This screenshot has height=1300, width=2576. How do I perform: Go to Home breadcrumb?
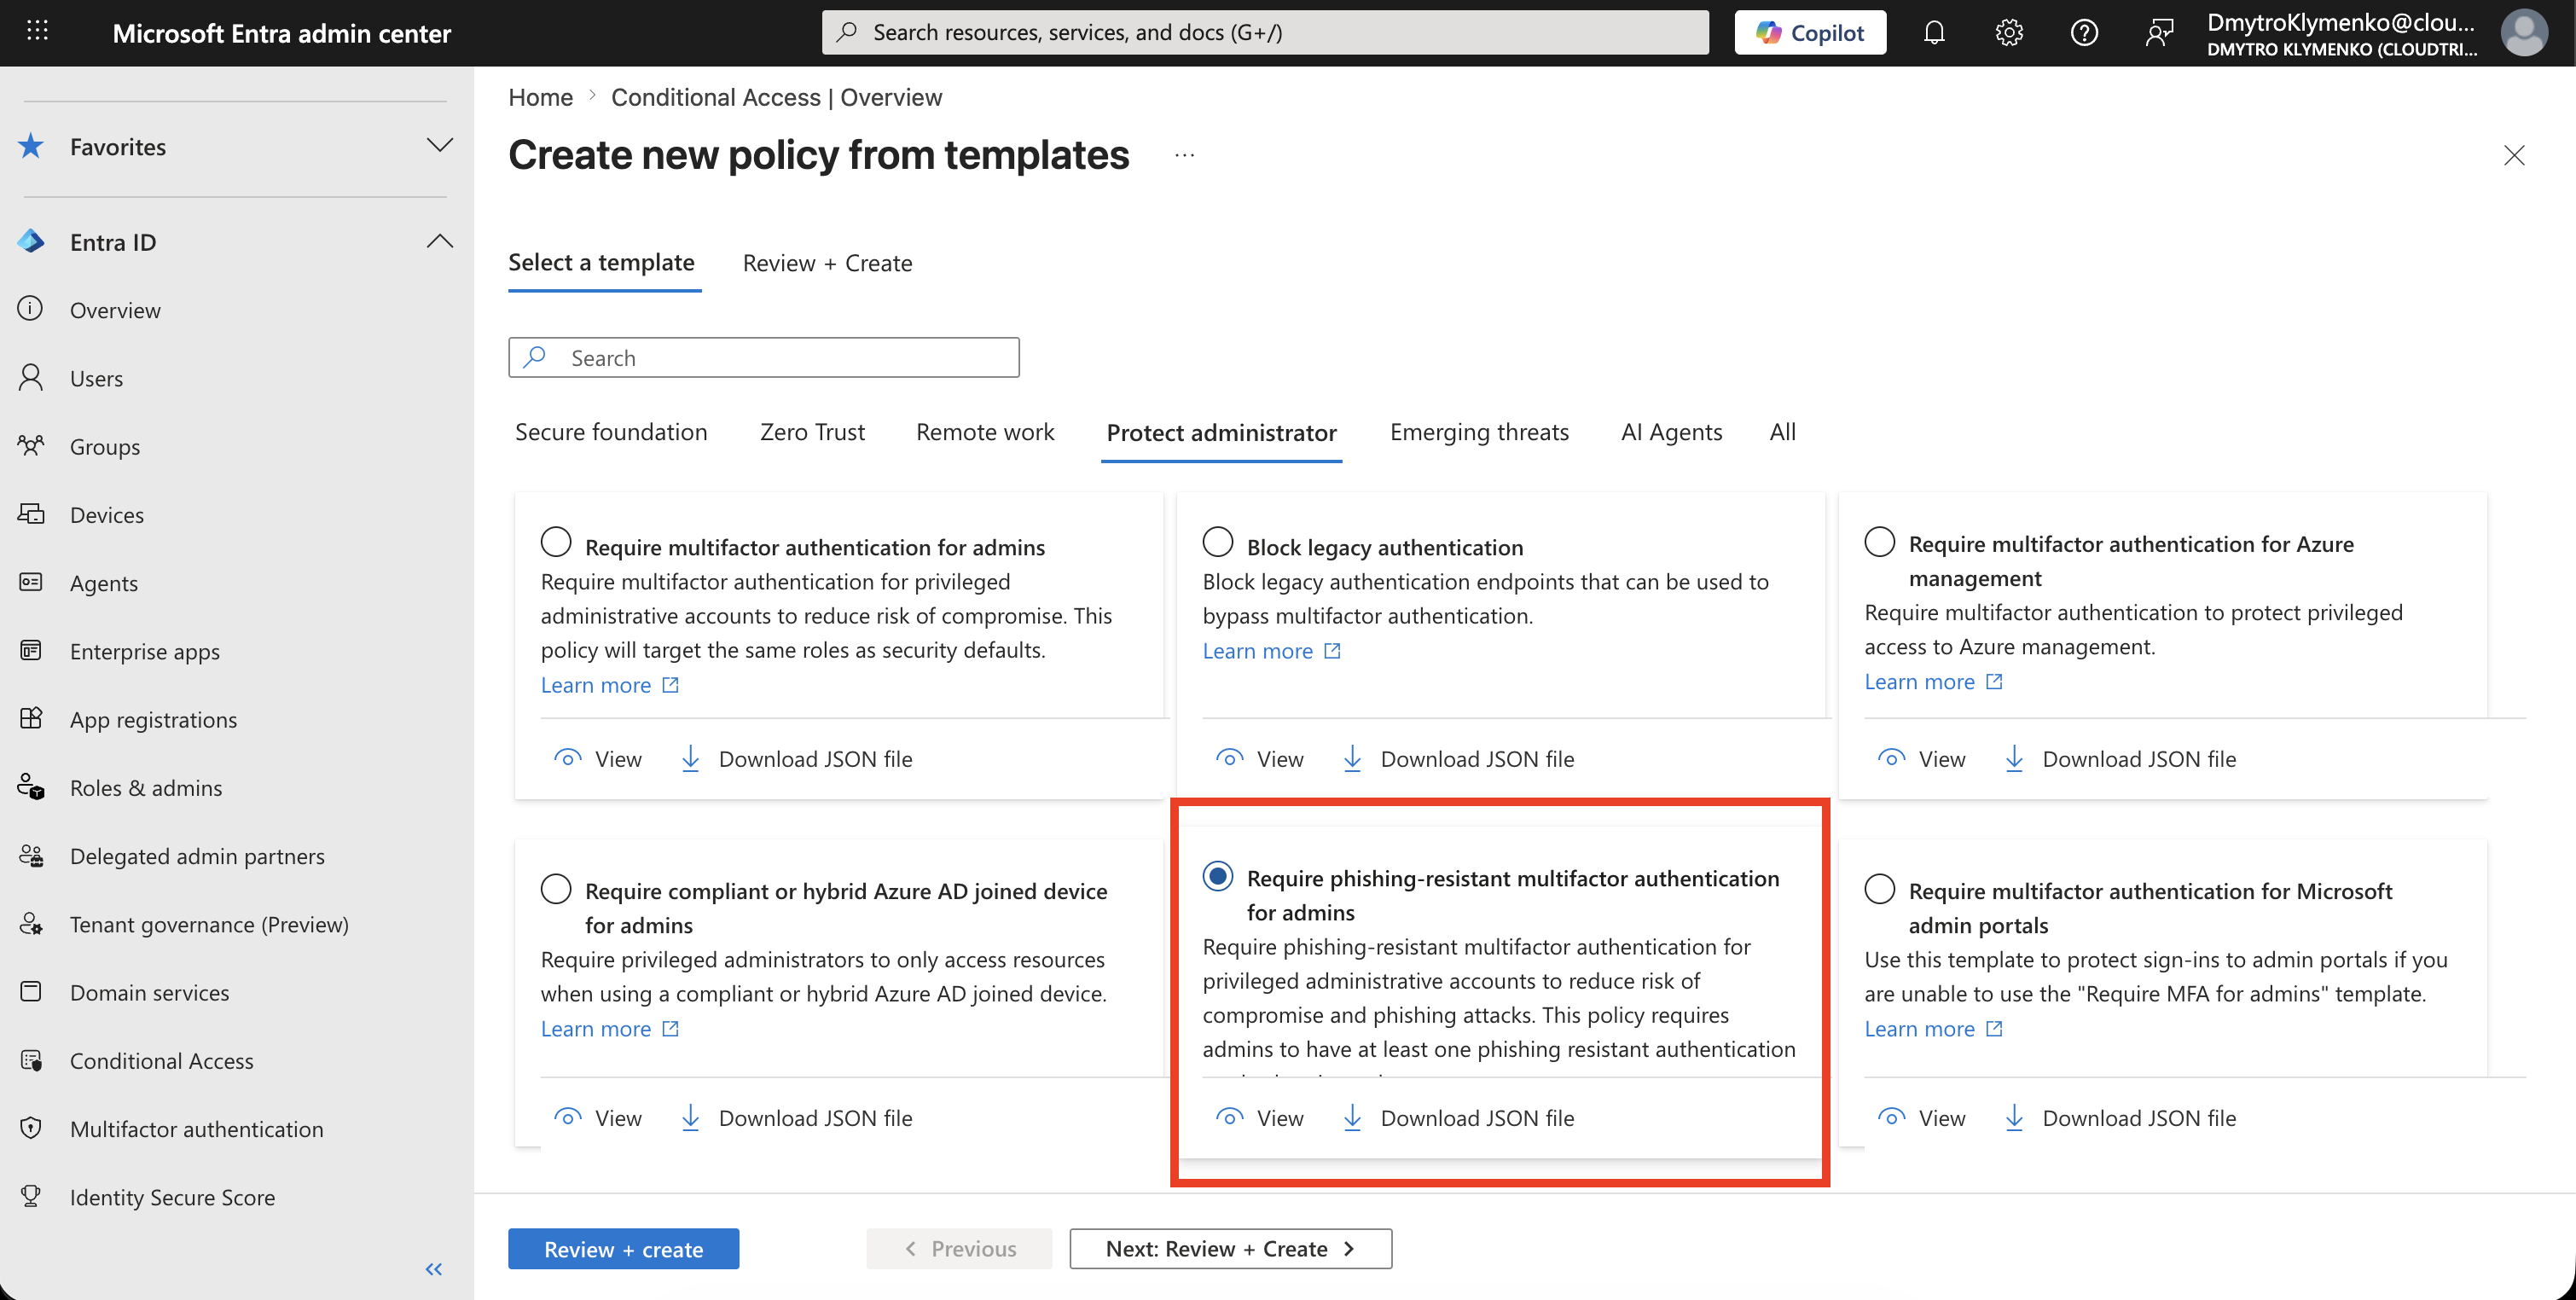pyautogui.click(x=540, y=97)
